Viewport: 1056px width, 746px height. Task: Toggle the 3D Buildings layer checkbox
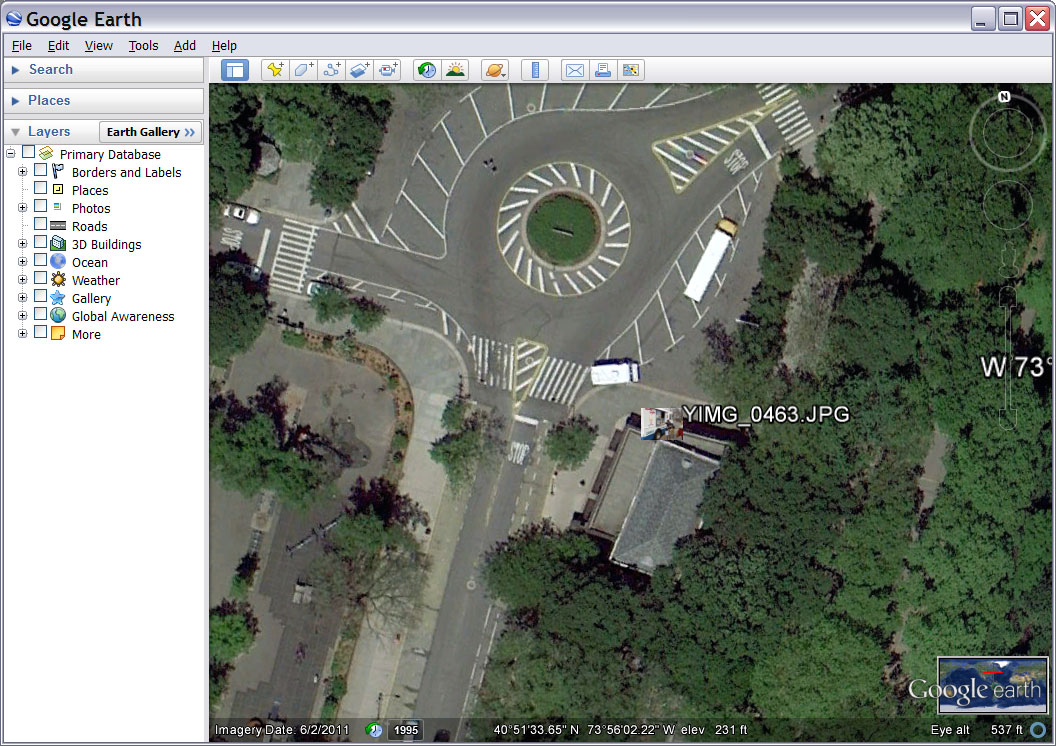tap(41, 243)
